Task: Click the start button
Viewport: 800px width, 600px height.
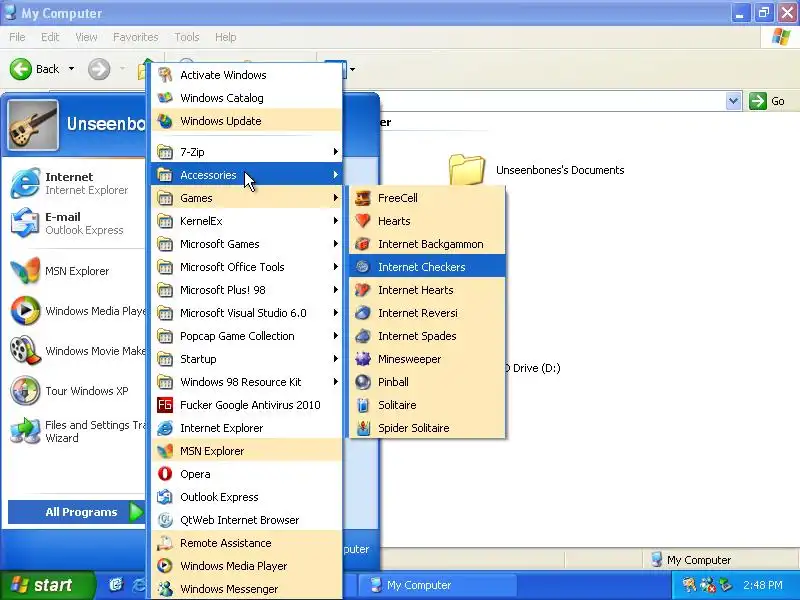Action: tap(47, 585)
